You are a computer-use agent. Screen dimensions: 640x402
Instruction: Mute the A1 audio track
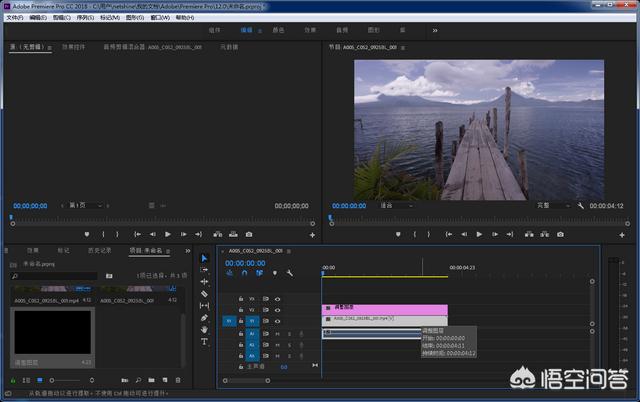pos(277,333)
